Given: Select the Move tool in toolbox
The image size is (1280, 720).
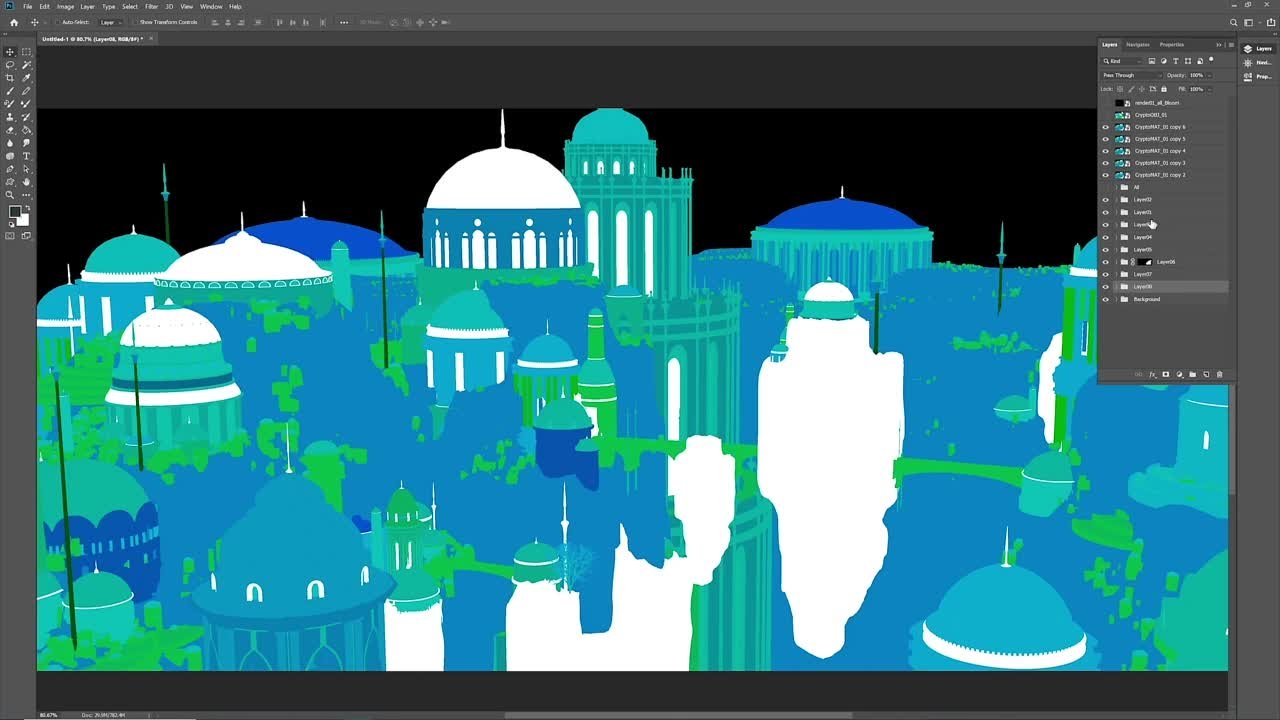Looking at the screenshot, I should point(11,52).
